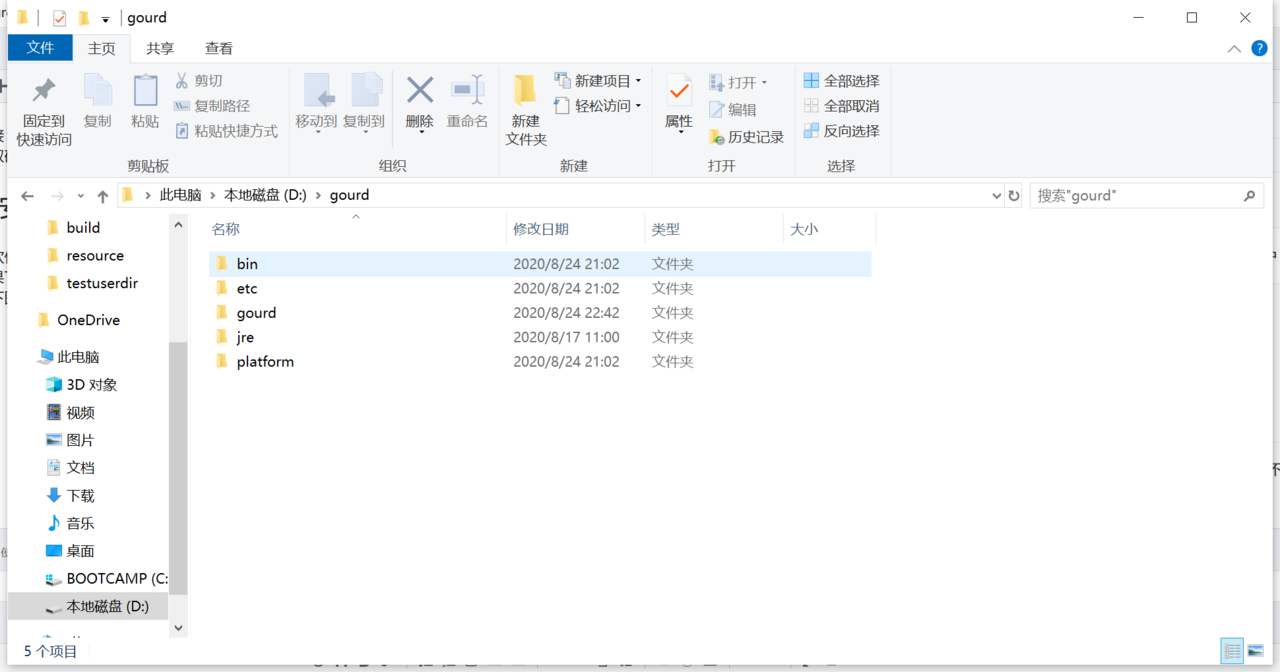Viewport: 1280px width, 672px height.
Task: Open the address bar history dropdown
Action: pos(996,196)
